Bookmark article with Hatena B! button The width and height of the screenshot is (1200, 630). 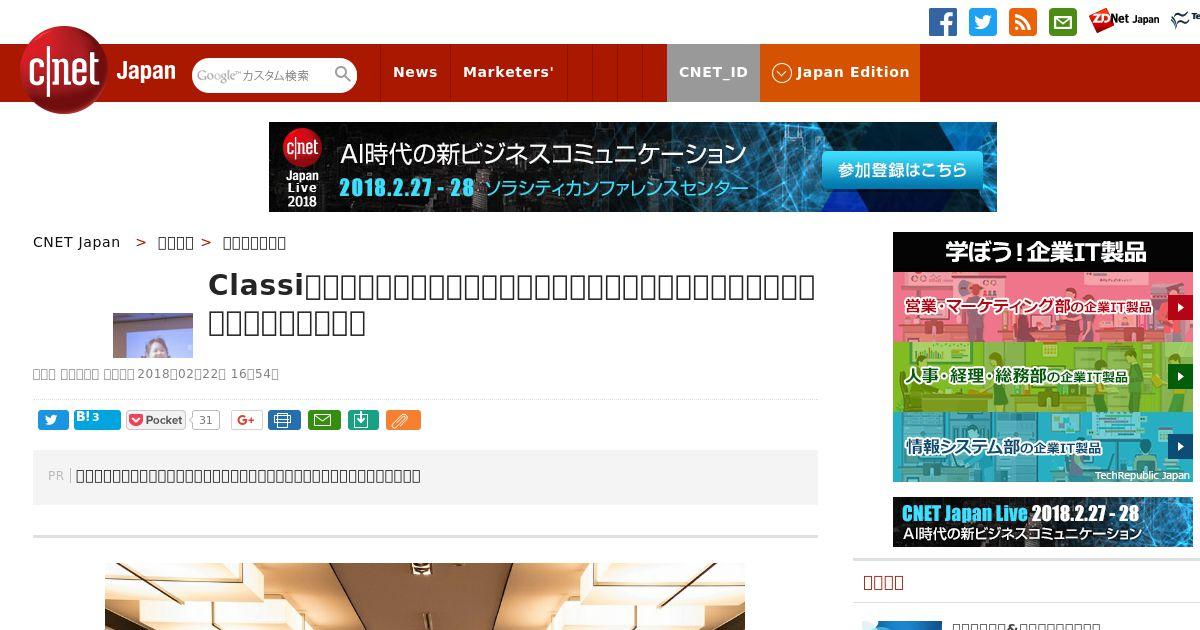(97, 419)
